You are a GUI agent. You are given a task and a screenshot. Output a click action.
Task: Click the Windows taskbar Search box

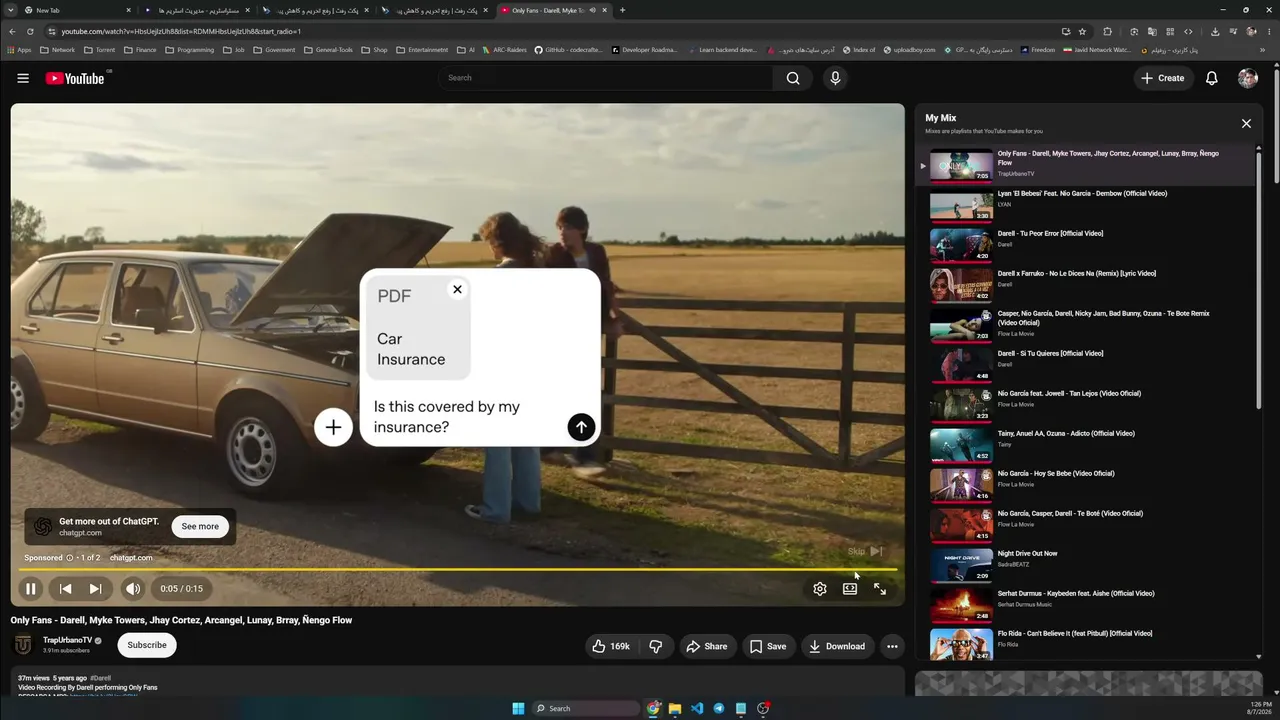[x=585, y=708]
